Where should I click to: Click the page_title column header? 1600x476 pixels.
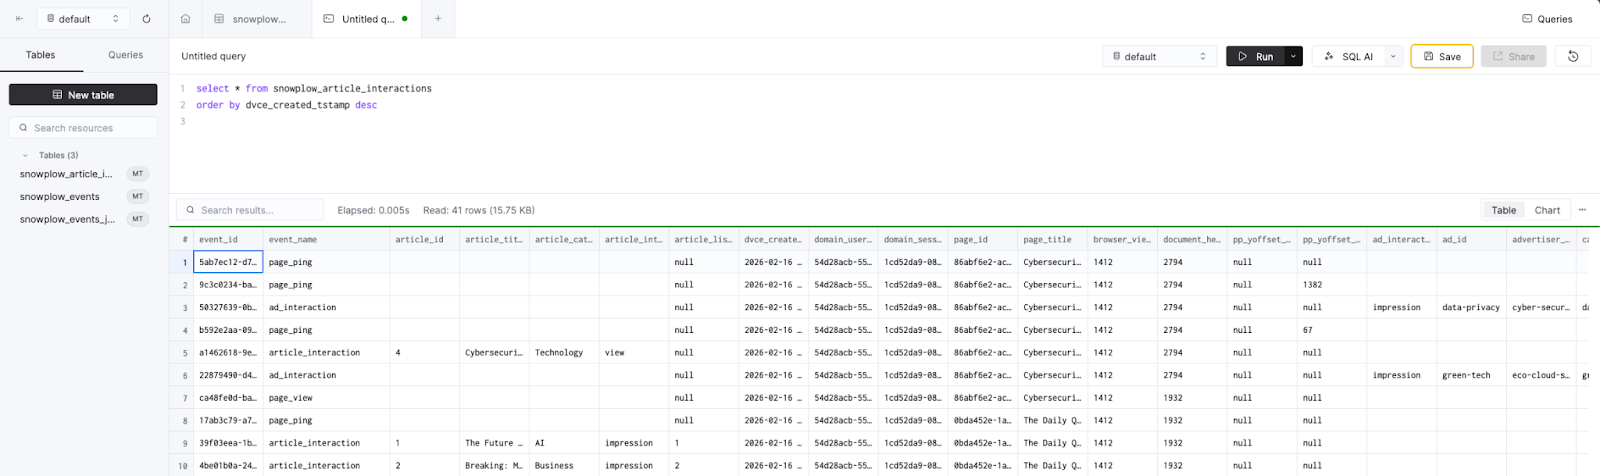(x=1052, y=239)
